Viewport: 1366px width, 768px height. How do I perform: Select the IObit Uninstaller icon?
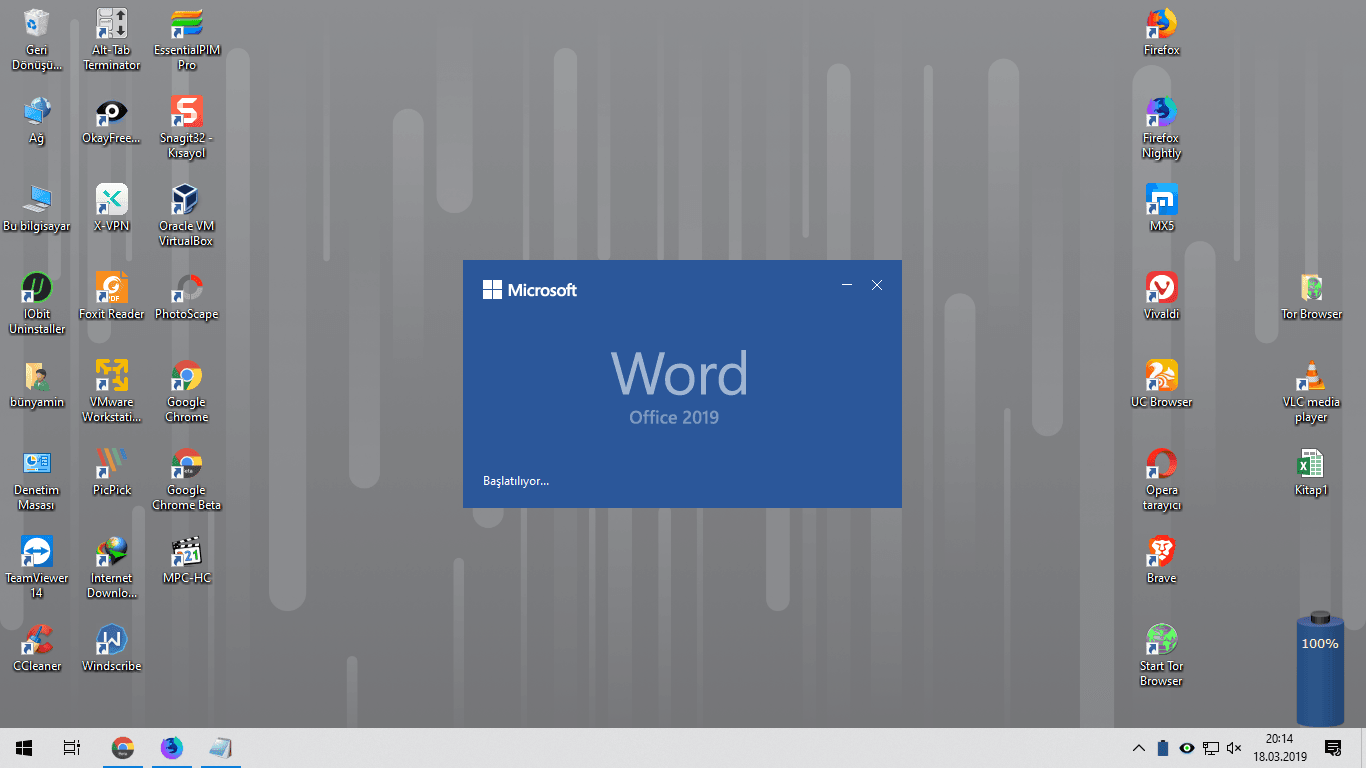point(36,304)
